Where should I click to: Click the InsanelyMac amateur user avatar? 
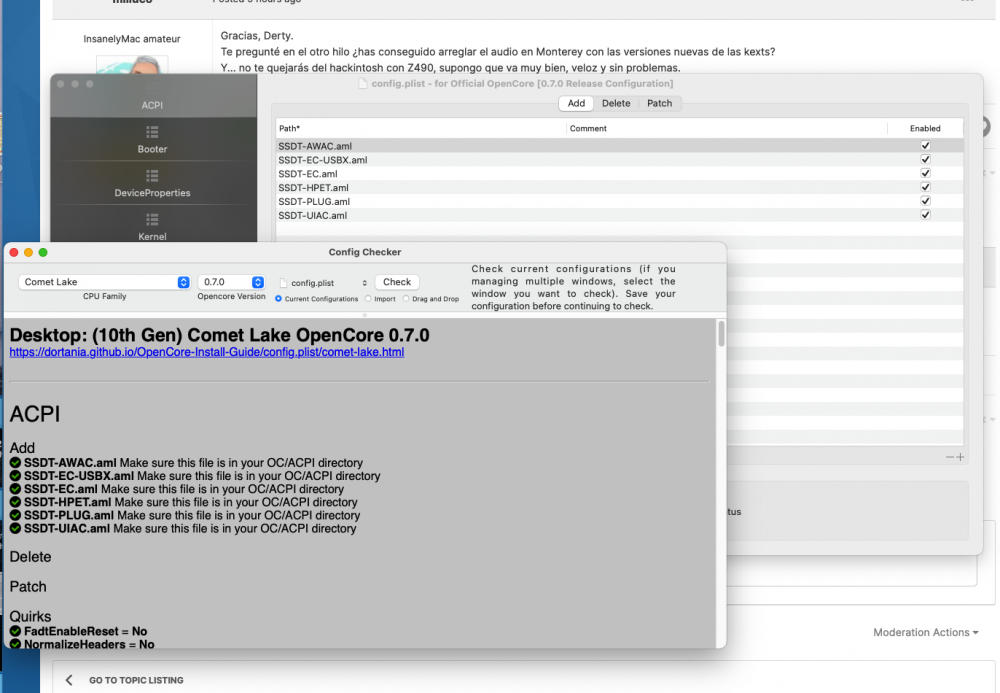(132, 64)
